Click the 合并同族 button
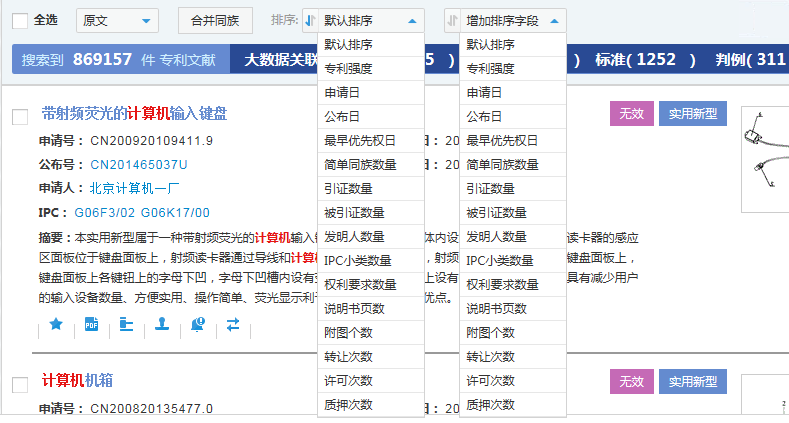The width and height of the screenshot is (789, 423). pyautogui.click(x=215, y=20)
